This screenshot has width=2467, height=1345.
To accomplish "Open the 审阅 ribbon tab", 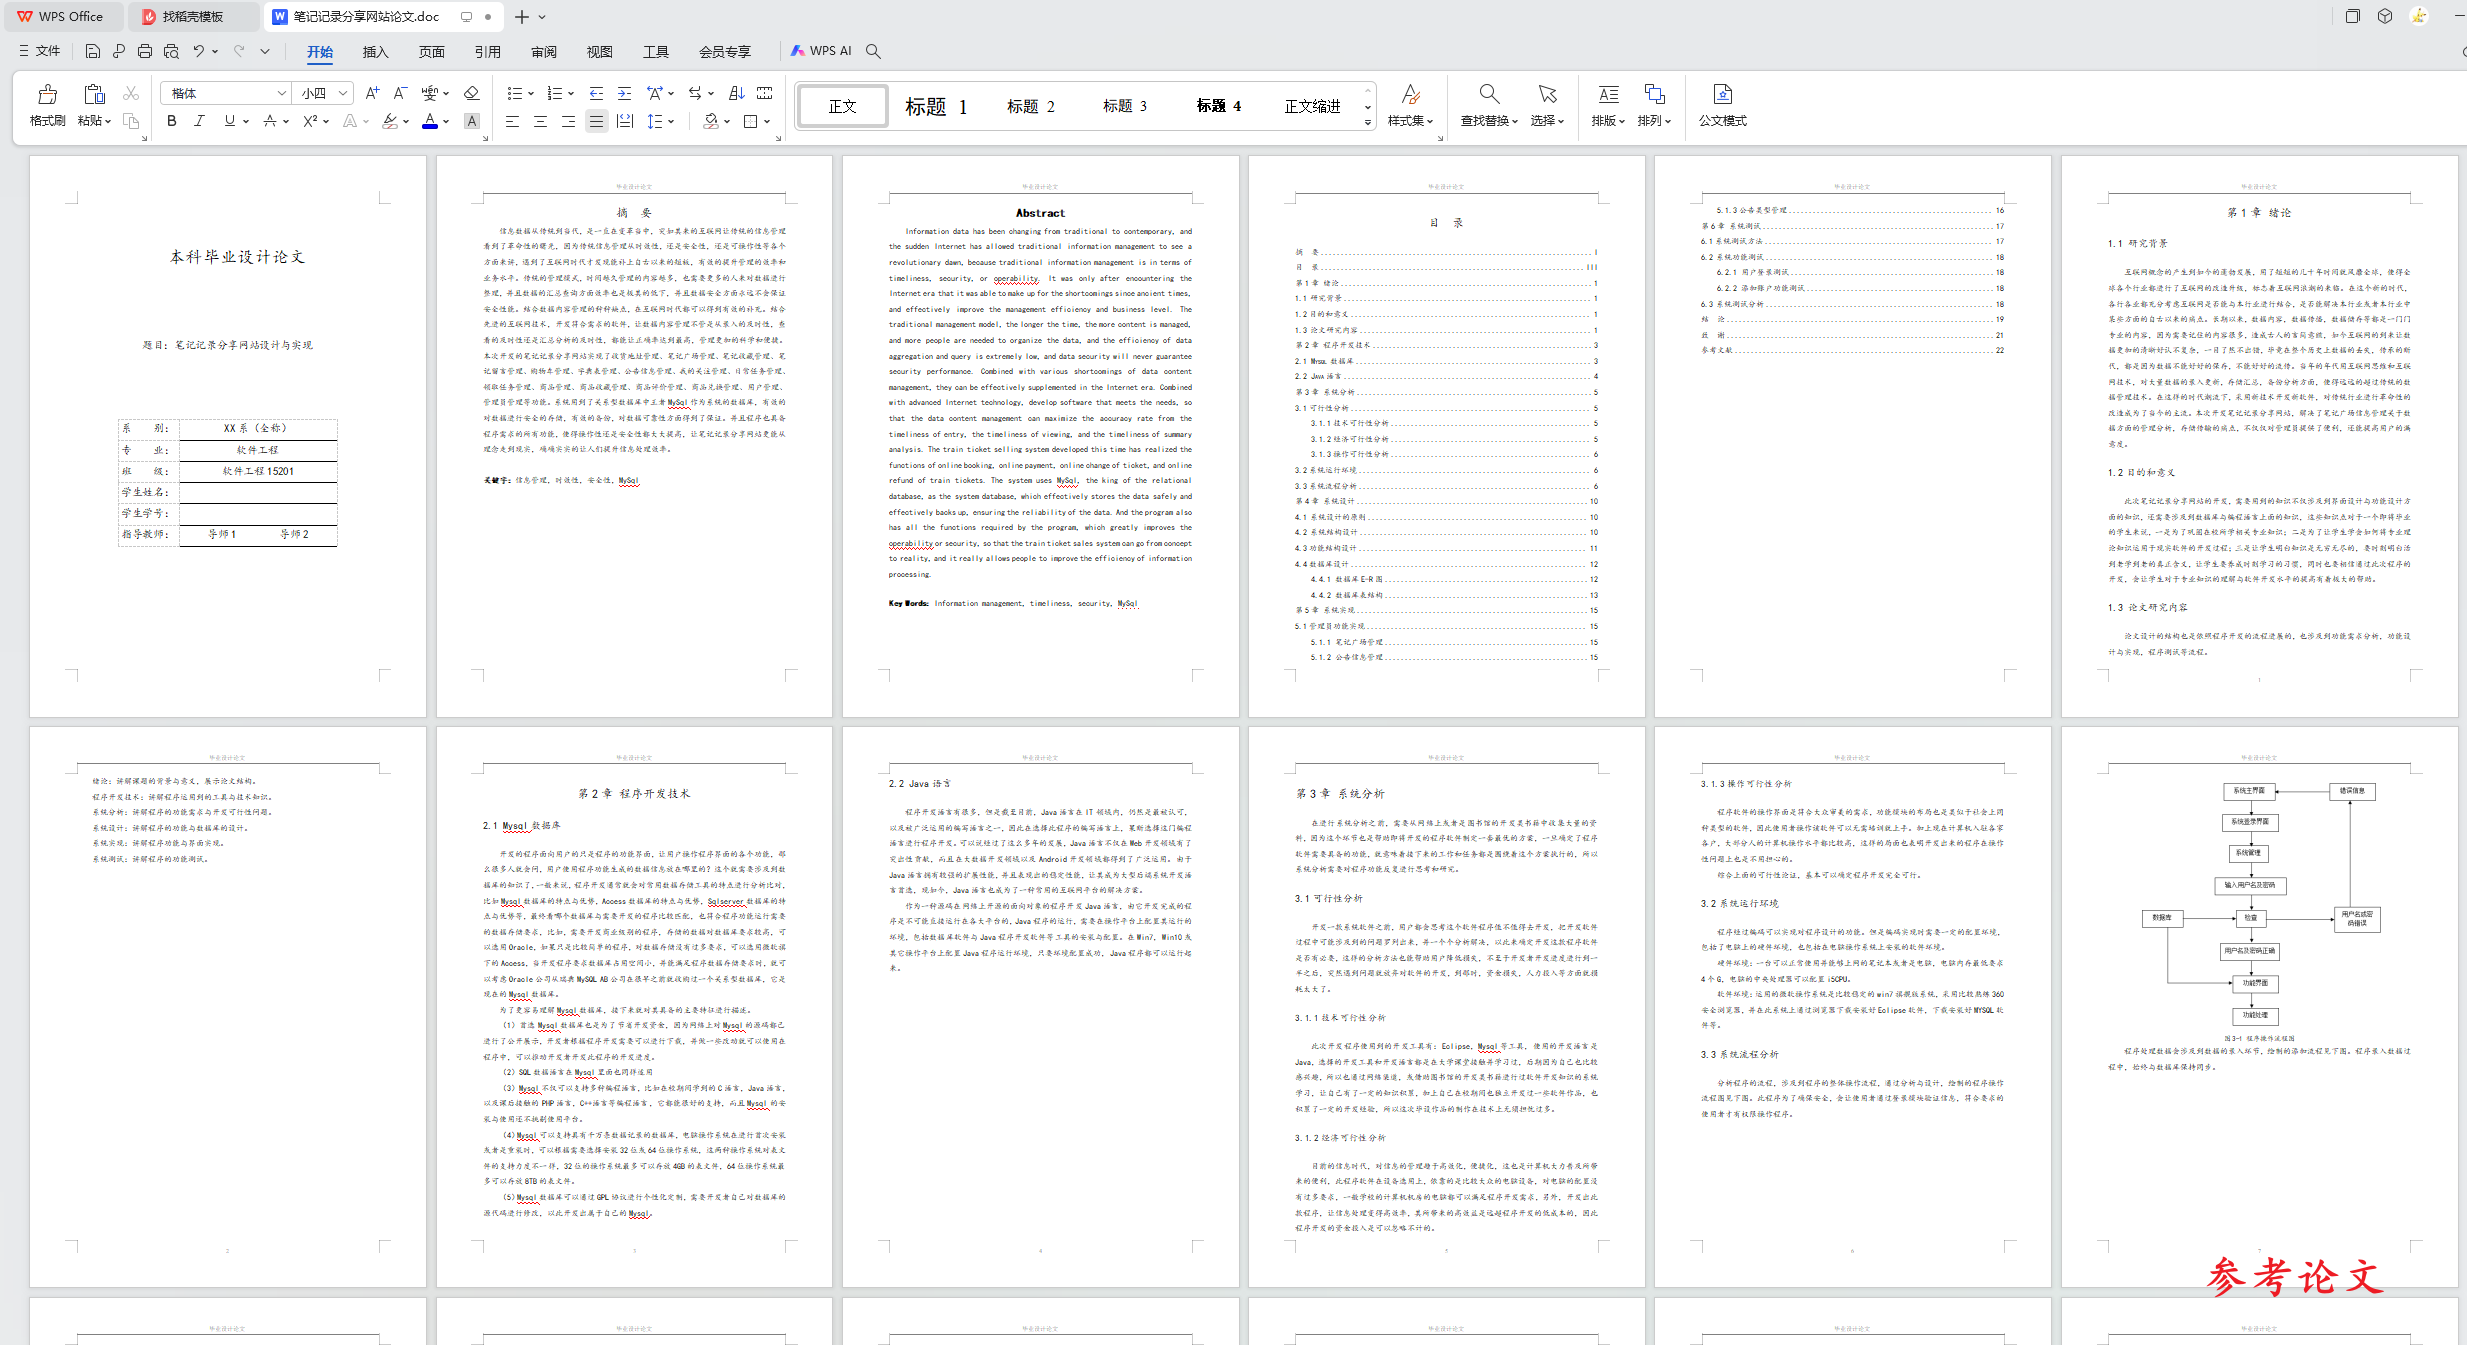I will tap(543, 52).
